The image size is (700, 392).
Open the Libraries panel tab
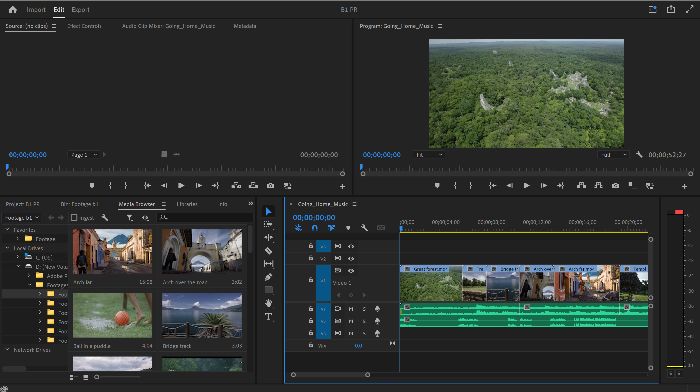pyautogui.click(x=187, y=204)
